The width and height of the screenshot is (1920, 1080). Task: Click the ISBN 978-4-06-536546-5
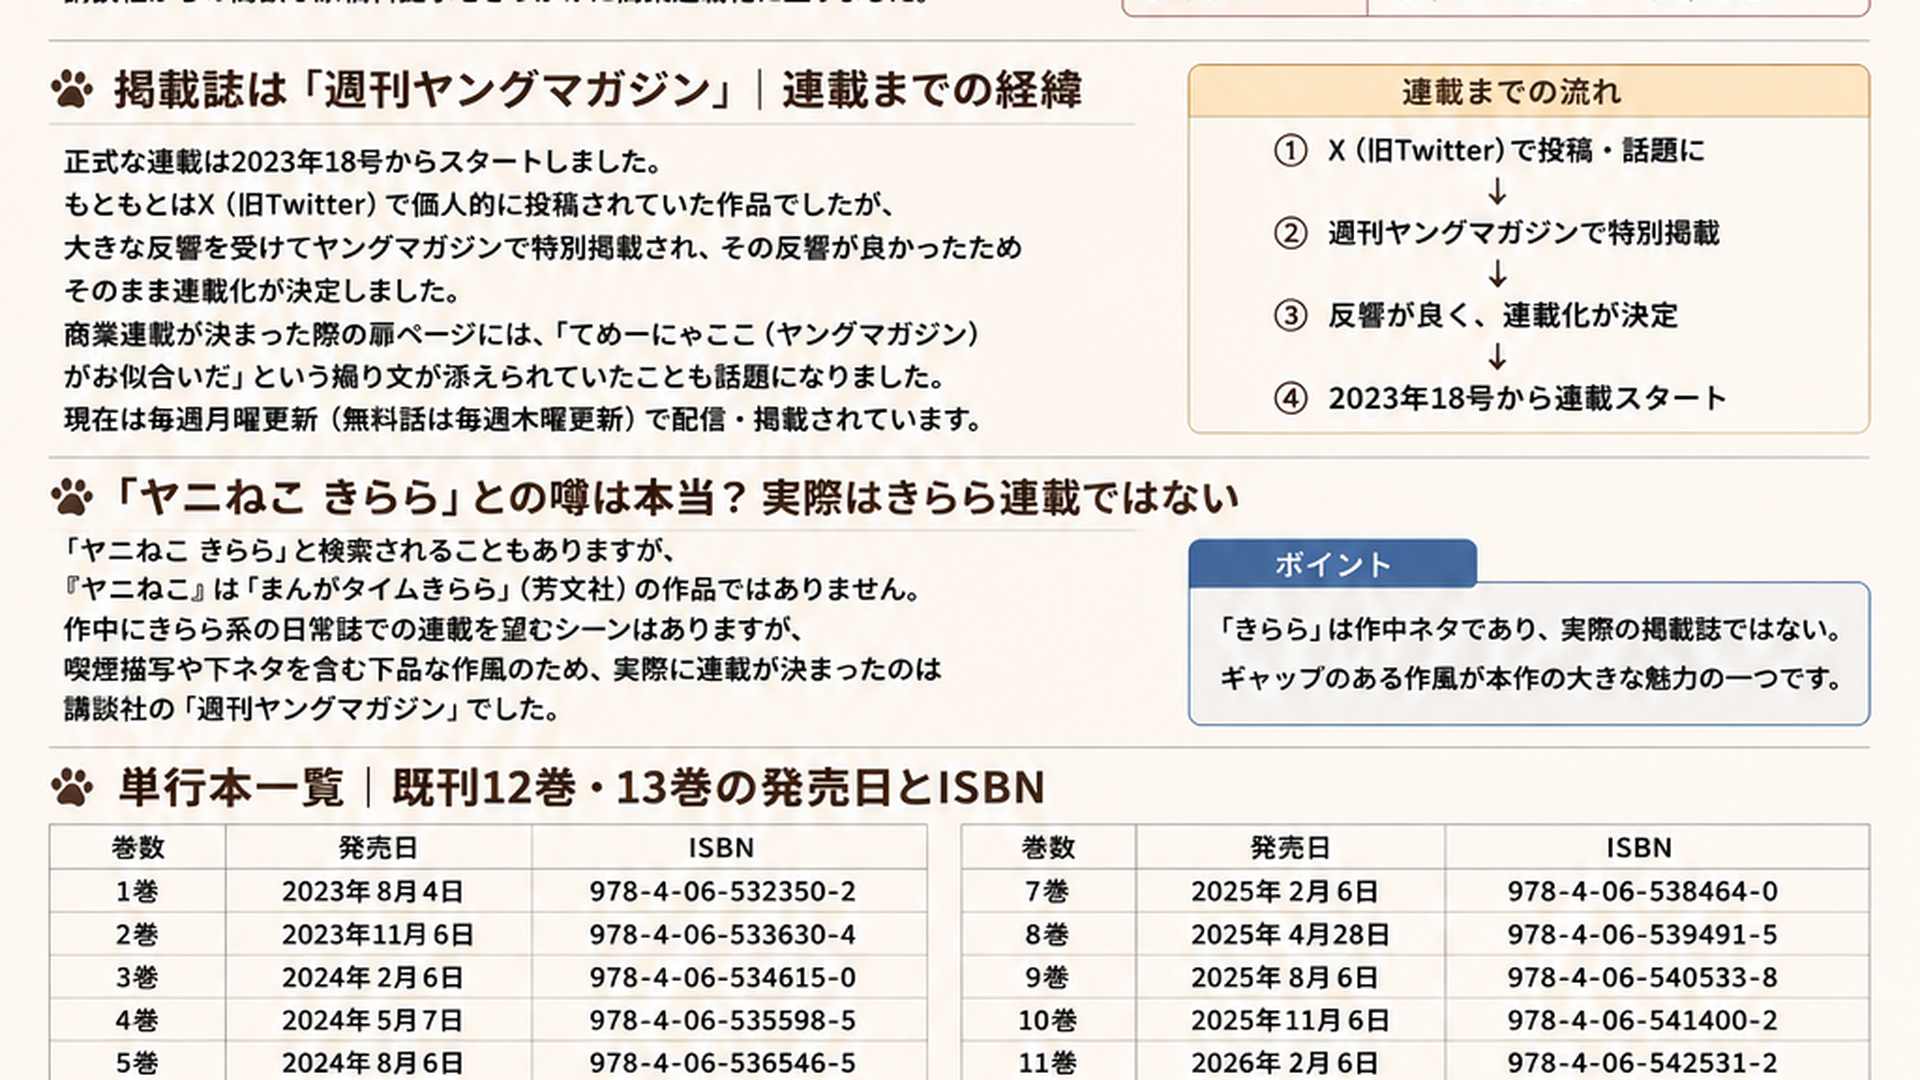coord(722,1062)
